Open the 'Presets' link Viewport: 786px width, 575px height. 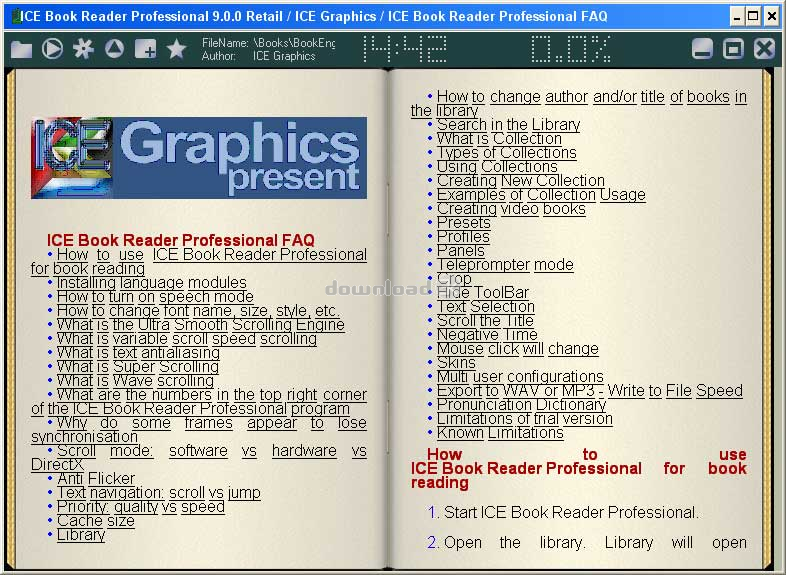[x=464, y=223]
